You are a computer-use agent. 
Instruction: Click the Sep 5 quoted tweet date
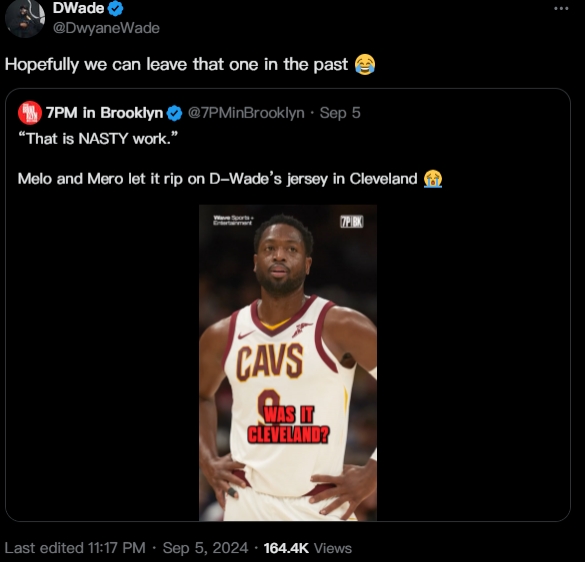pos(340,113)
